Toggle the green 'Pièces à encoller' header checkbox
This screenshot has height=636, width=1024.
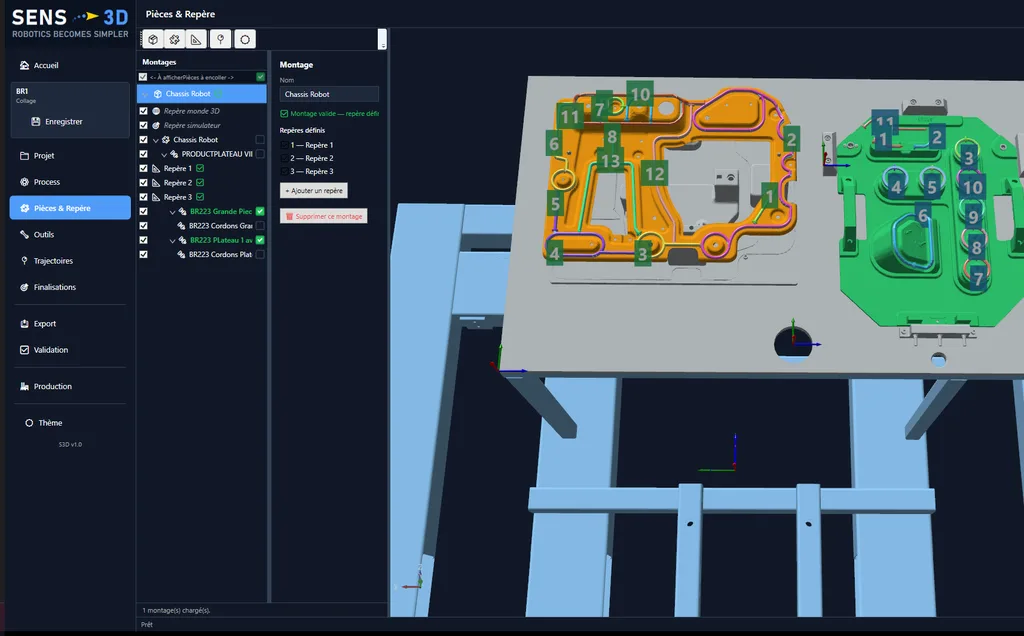click(261, 77)
